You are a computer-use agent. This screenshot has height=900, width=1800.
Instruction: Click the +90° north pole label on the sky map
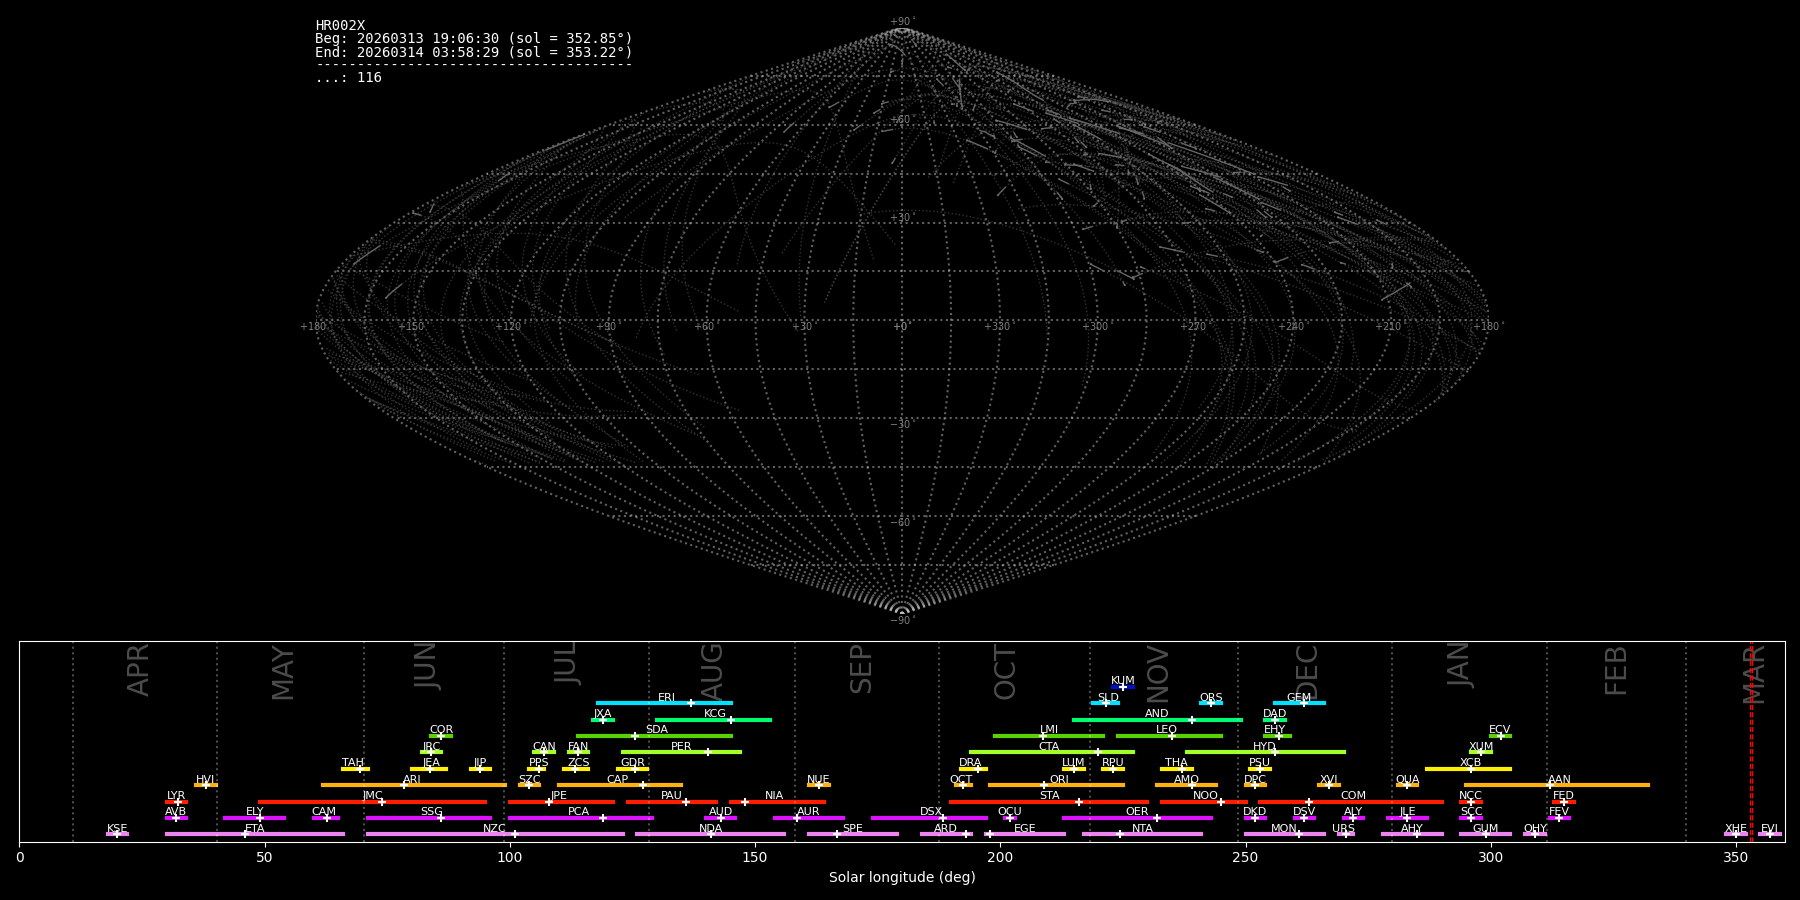coord(902,22)
